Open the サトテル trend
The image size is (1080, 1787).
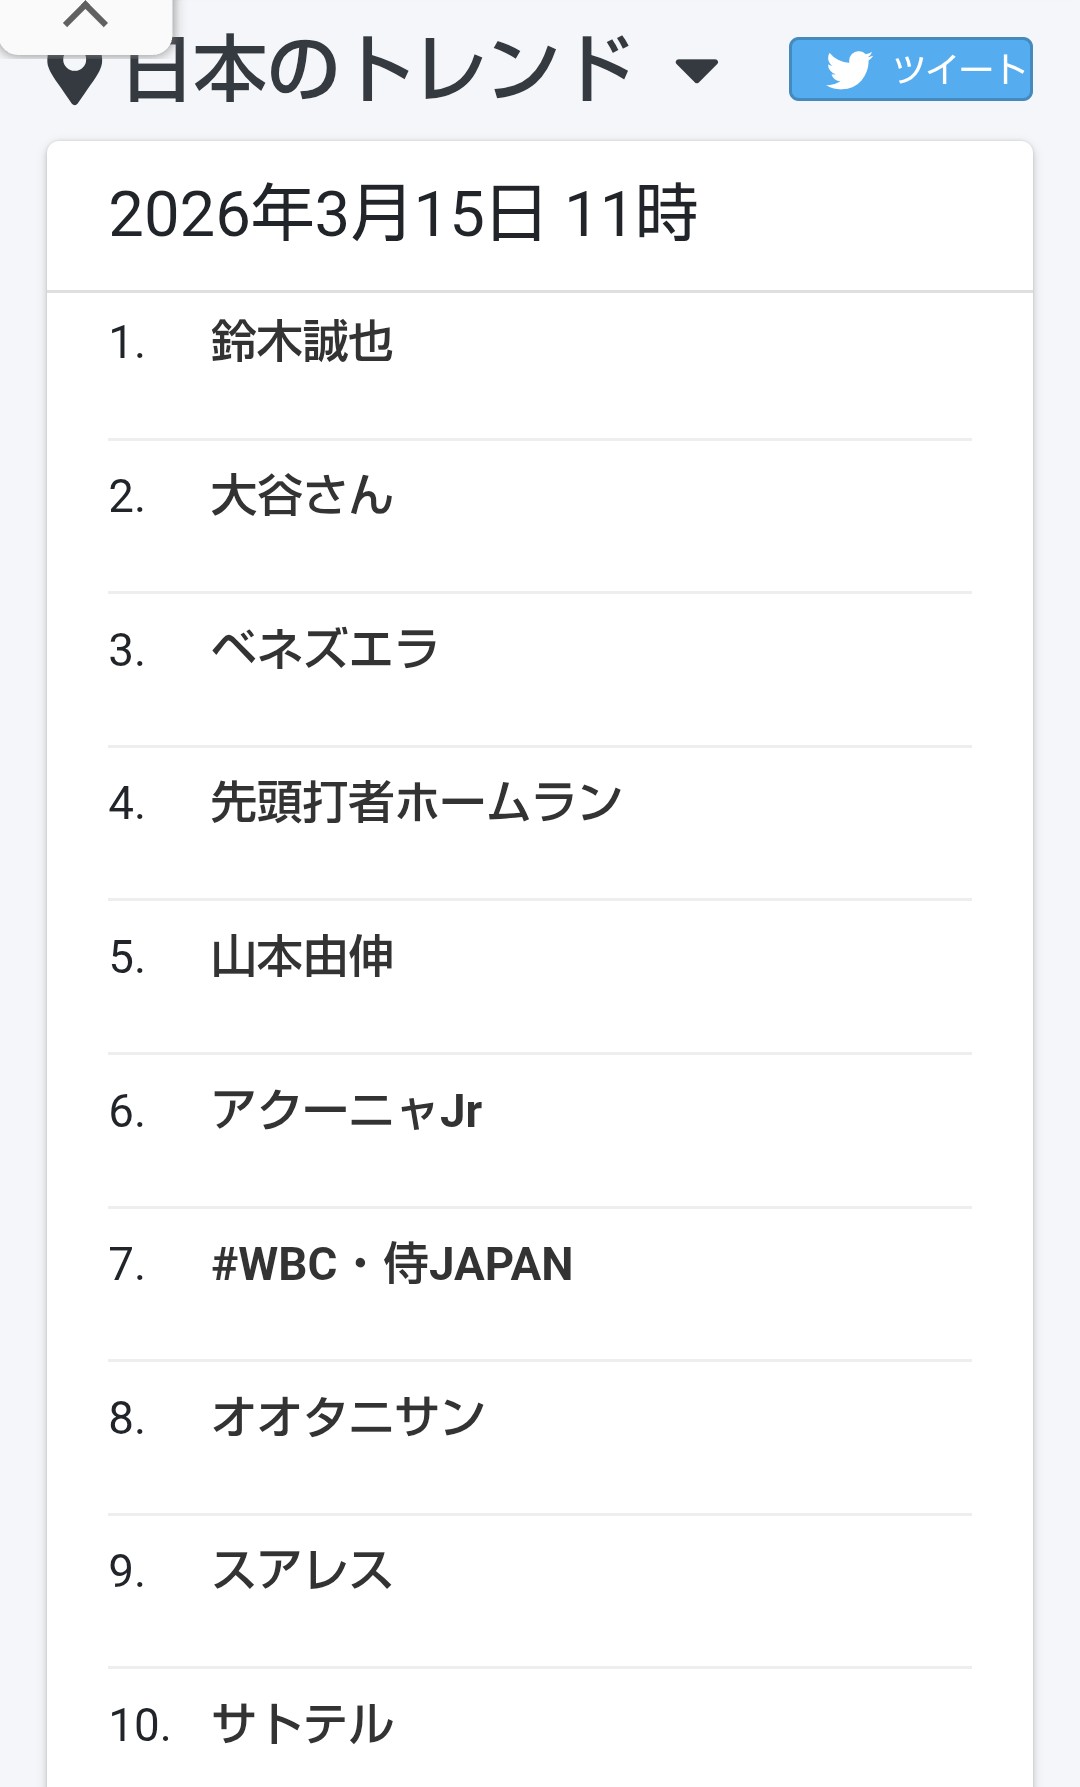(302, 1725)
